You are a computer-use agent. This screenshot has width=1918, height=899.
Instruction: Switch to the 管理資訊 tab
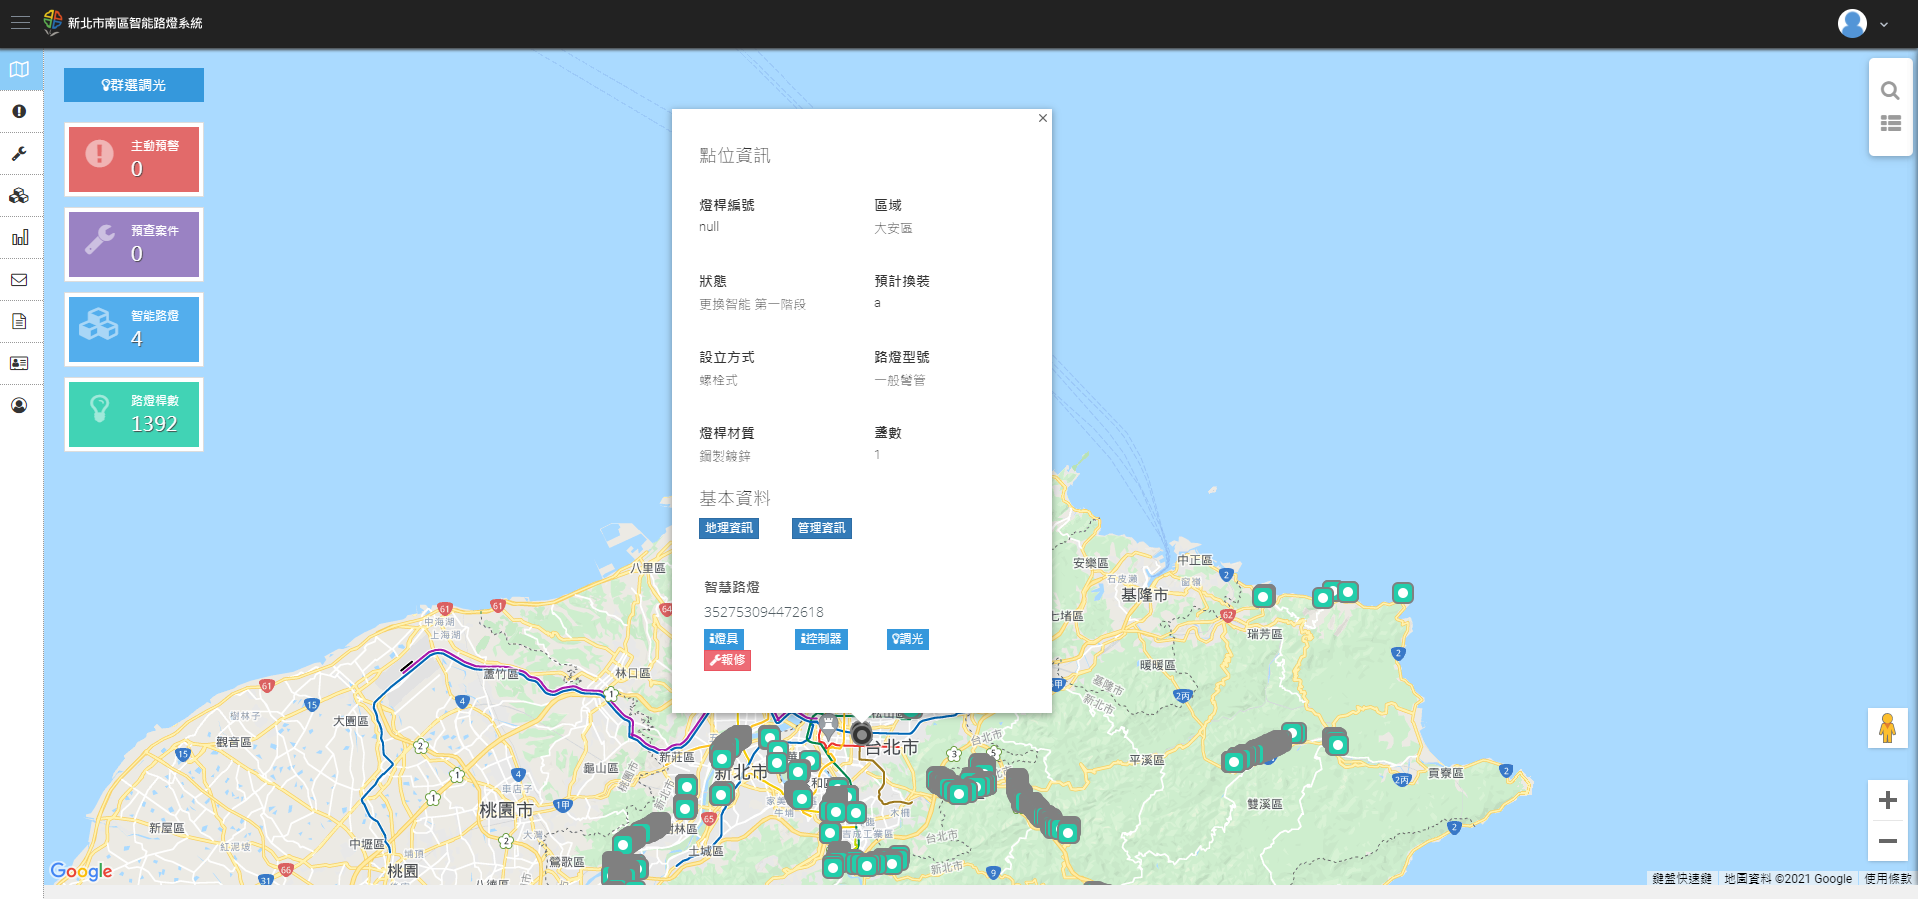click(821, 528)
